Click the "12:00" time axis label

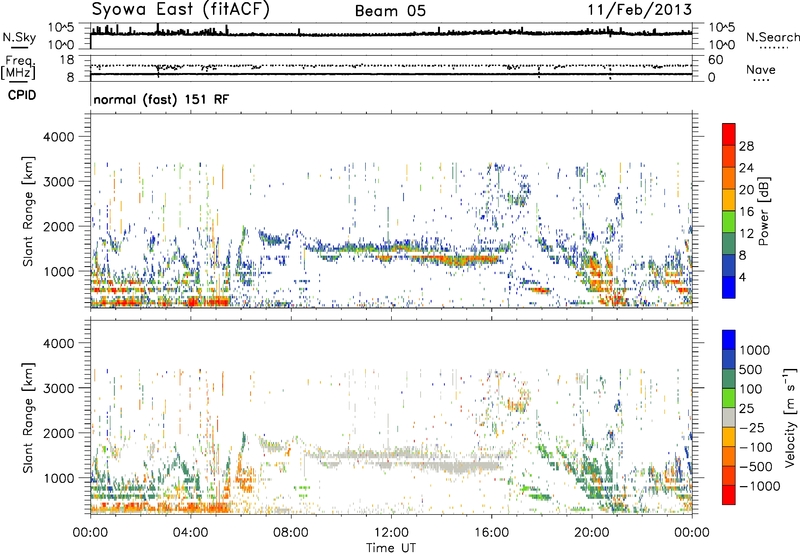391,533
